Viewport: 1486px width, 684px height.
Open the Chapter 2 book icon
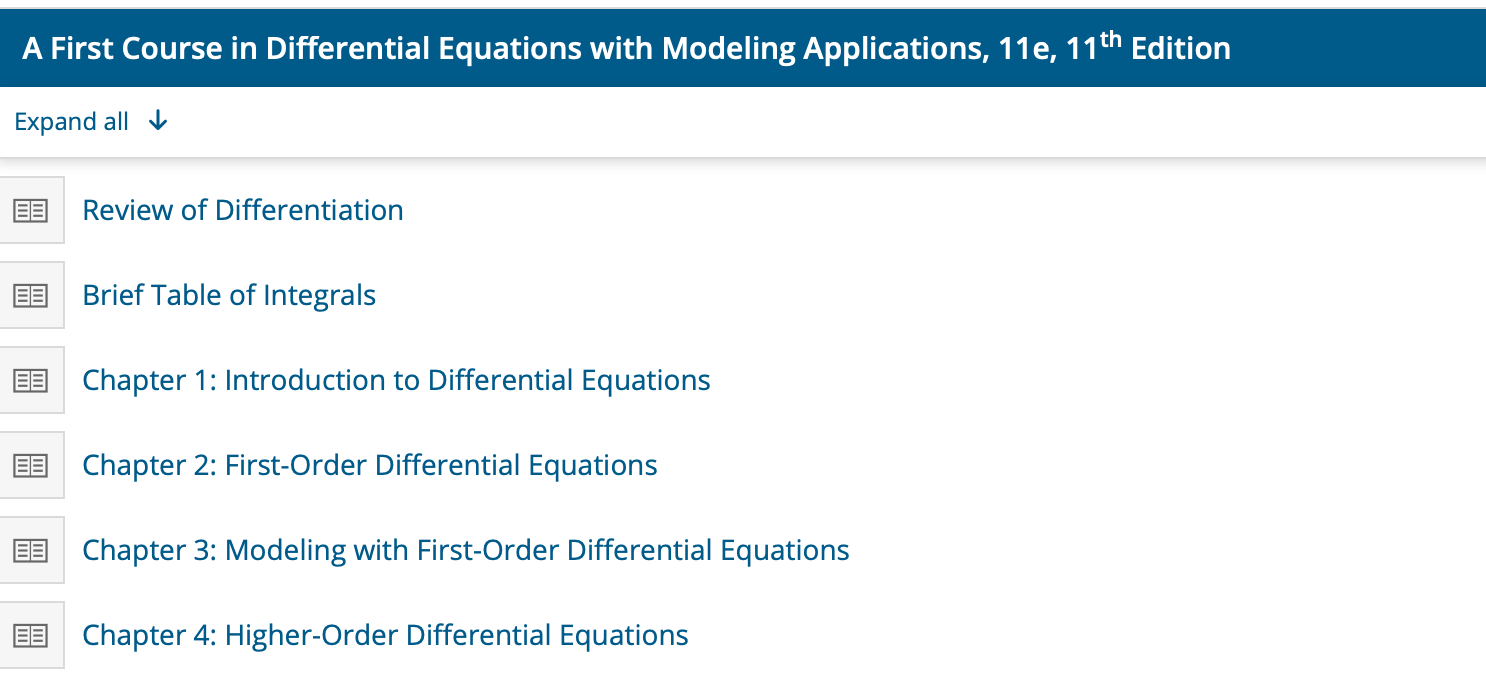pyautogui.click(x=32, y=465)
